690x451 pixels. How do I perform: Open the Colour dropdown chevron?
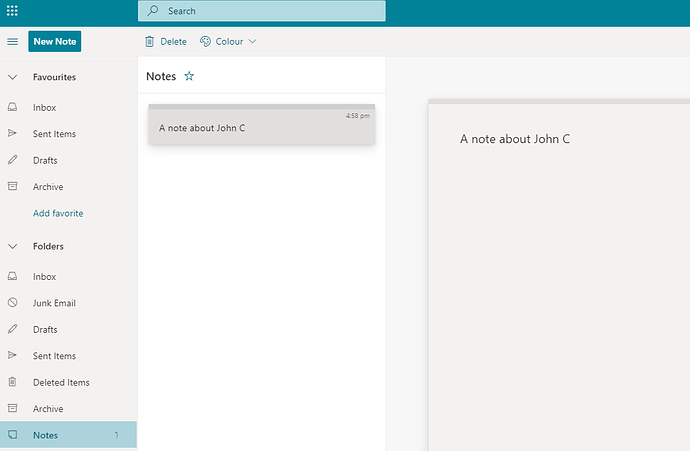(x=252, y=41)
